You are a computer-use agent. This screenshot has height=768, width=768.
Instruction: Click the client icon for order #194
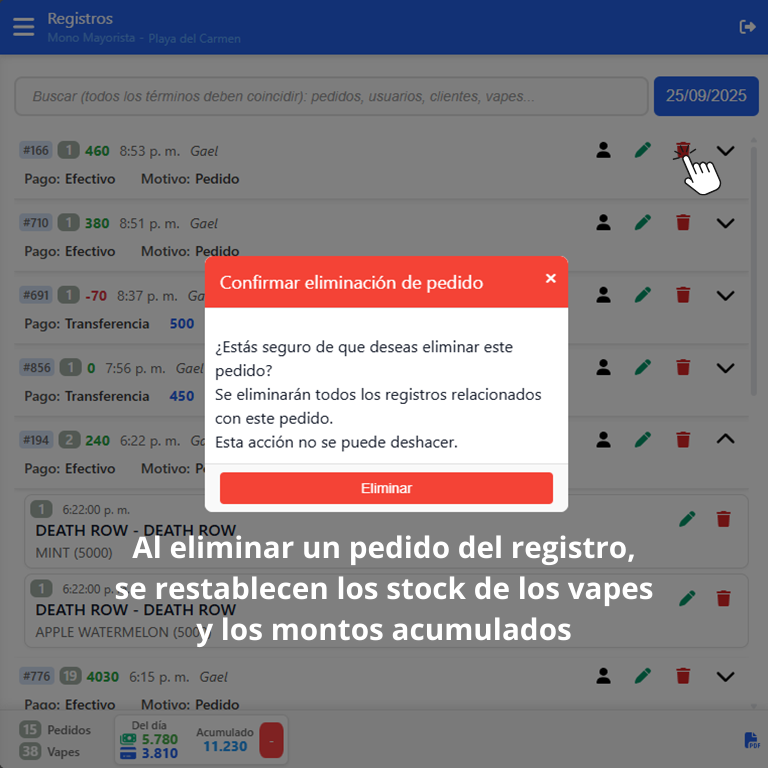coord(603,440)
